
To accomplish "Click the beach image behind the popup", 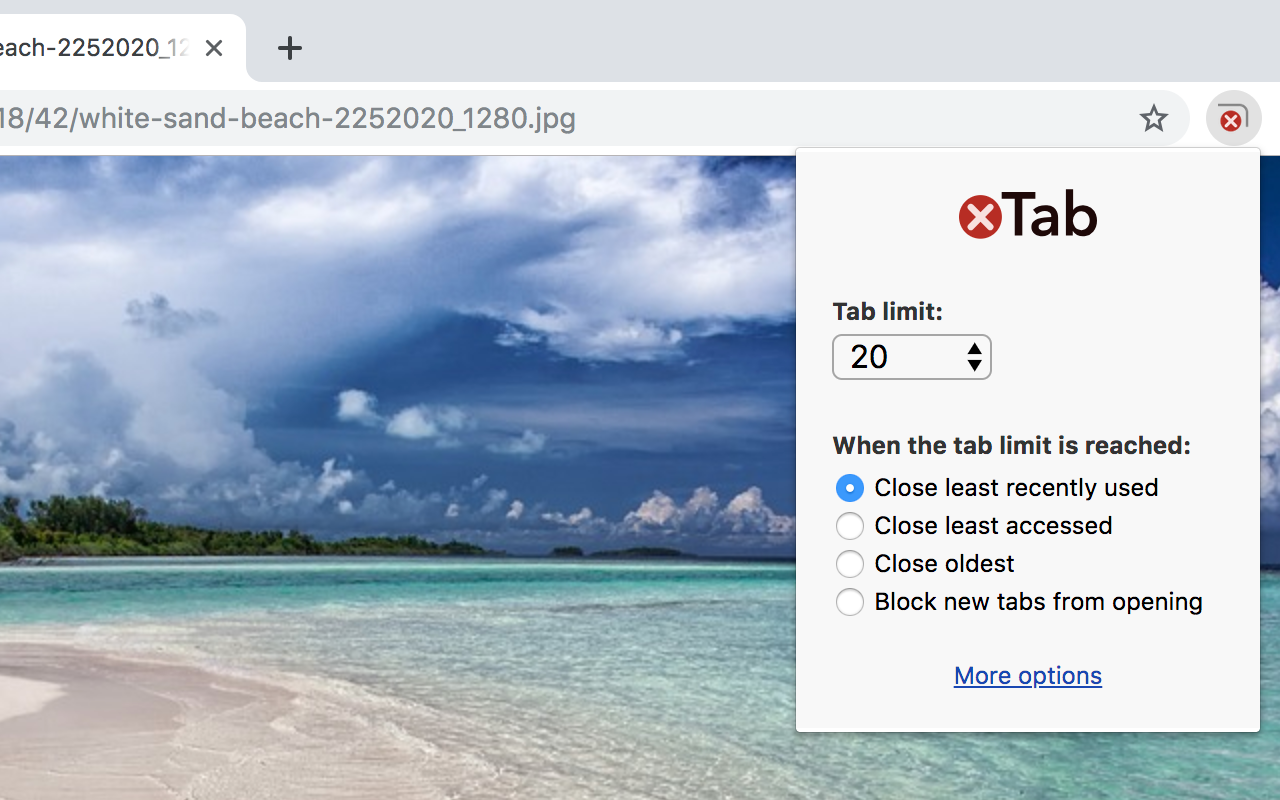I will [400, 450].
